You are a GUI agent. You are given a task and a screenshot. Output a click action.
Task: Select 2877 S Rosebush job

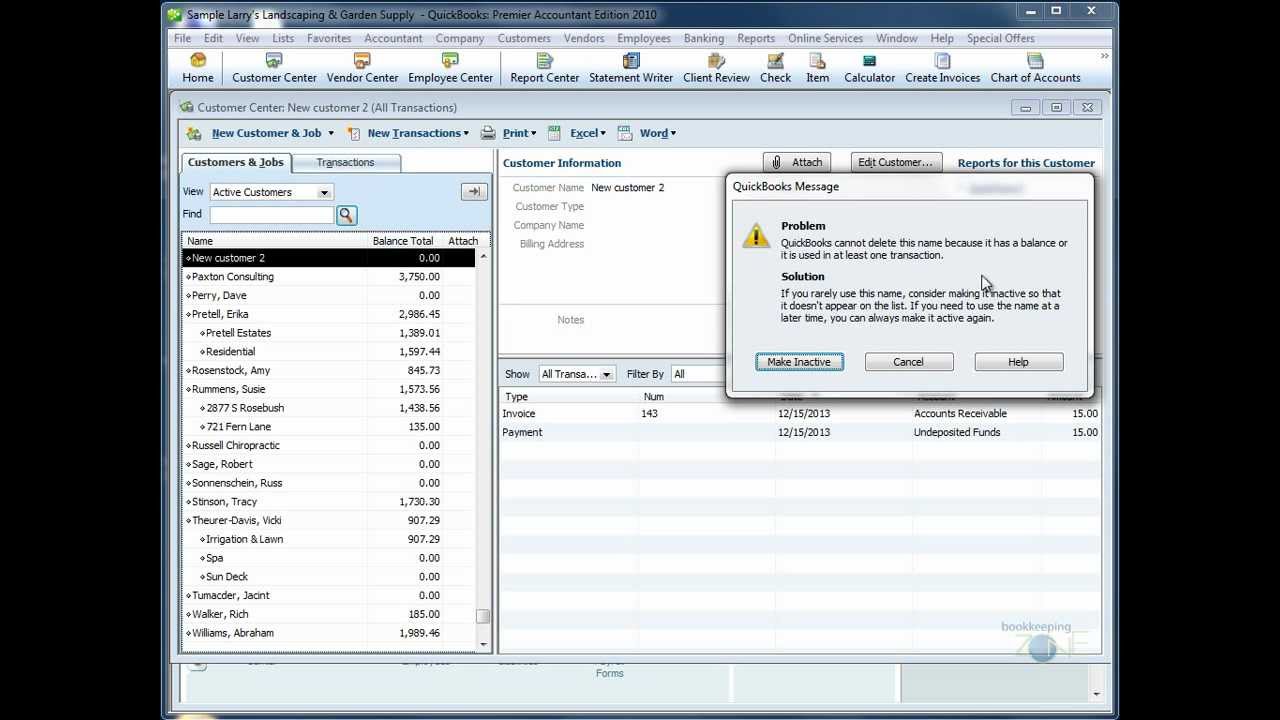329,408
